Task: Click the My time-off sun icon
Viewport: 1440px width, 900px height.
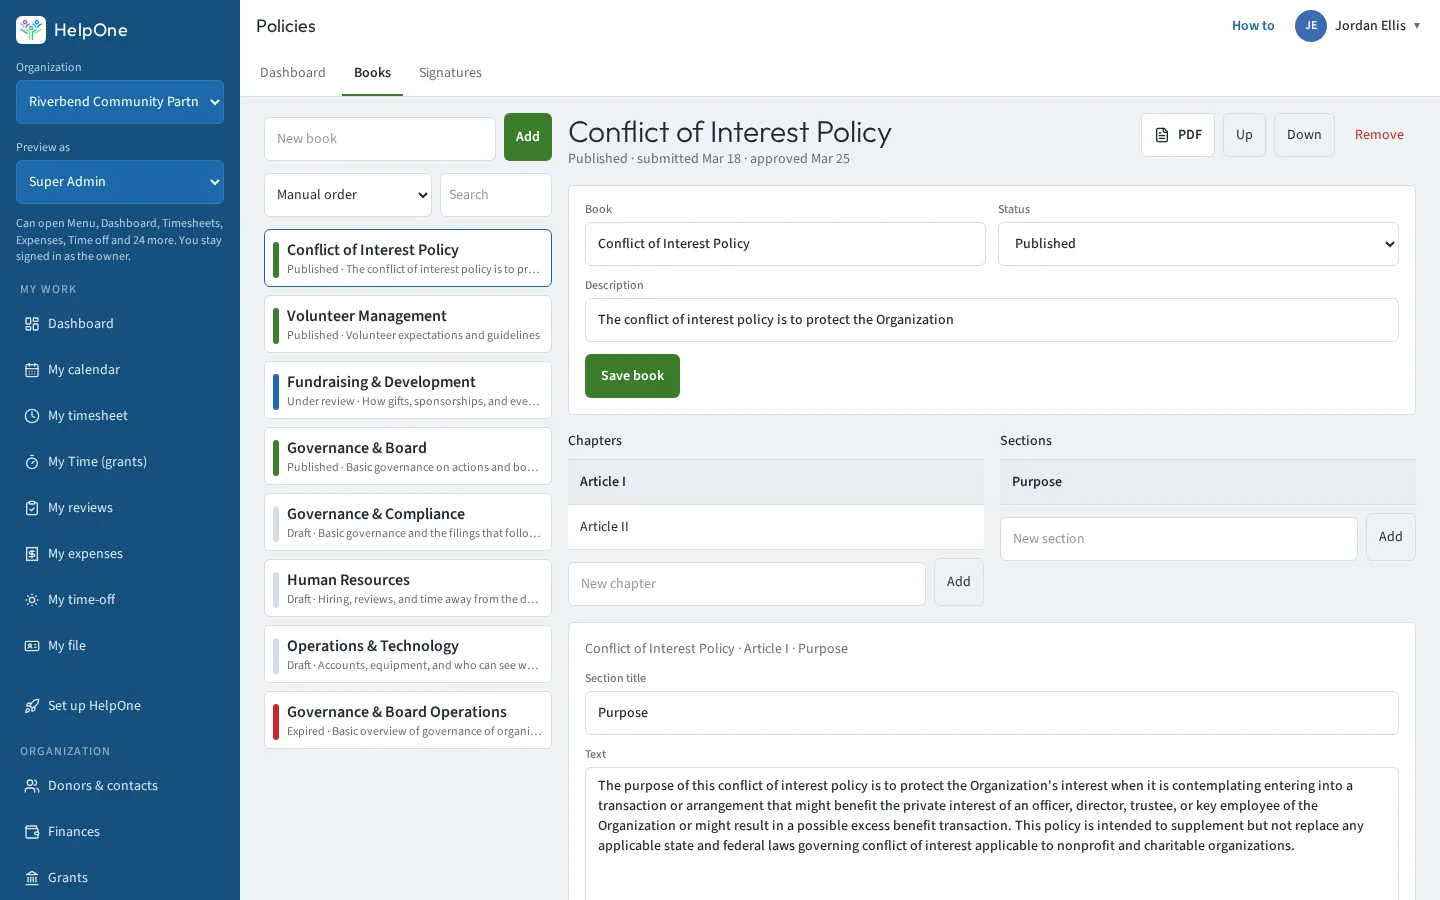Action: point(32,600)
